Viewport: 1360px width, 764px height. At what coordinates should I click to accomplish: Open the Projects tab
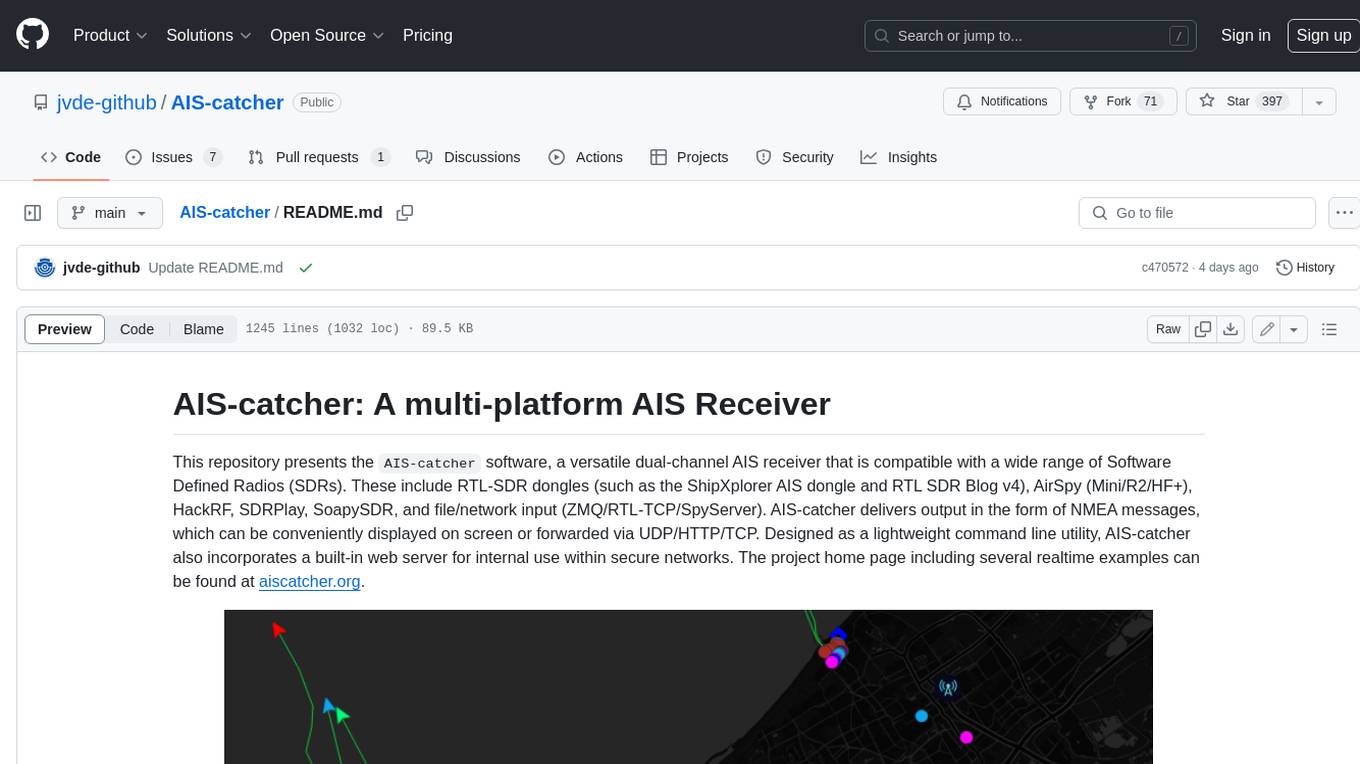(x=689, y=157)
